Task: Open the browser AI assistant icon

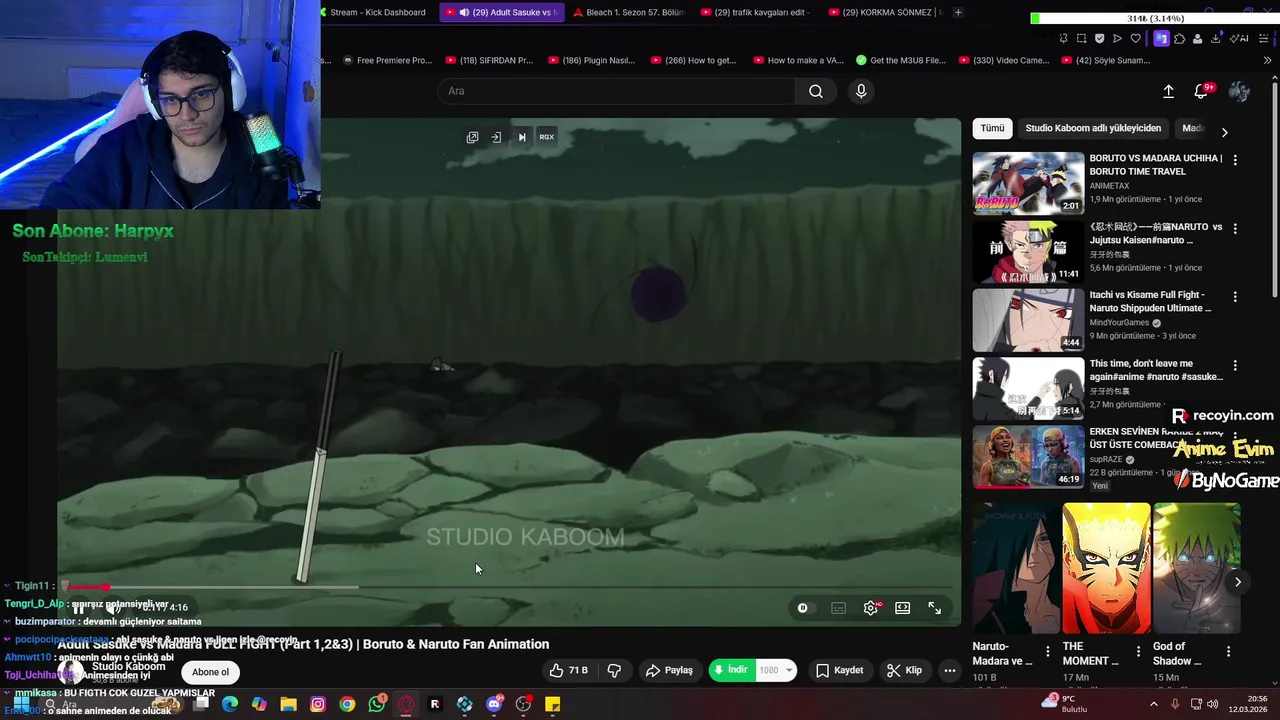Action: pyautogui.click(x=1240, y=38)
